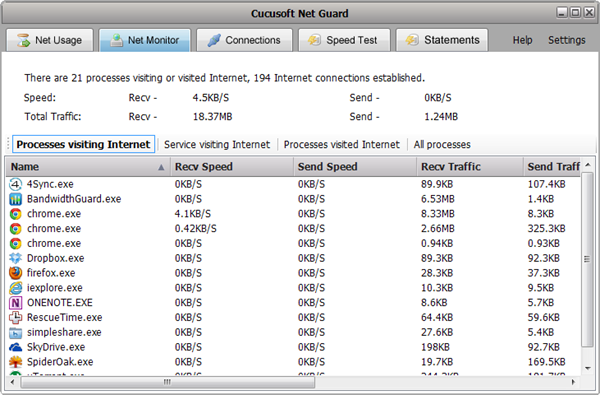
Task: Select Service visiting Internet filter
Action: 217,144
